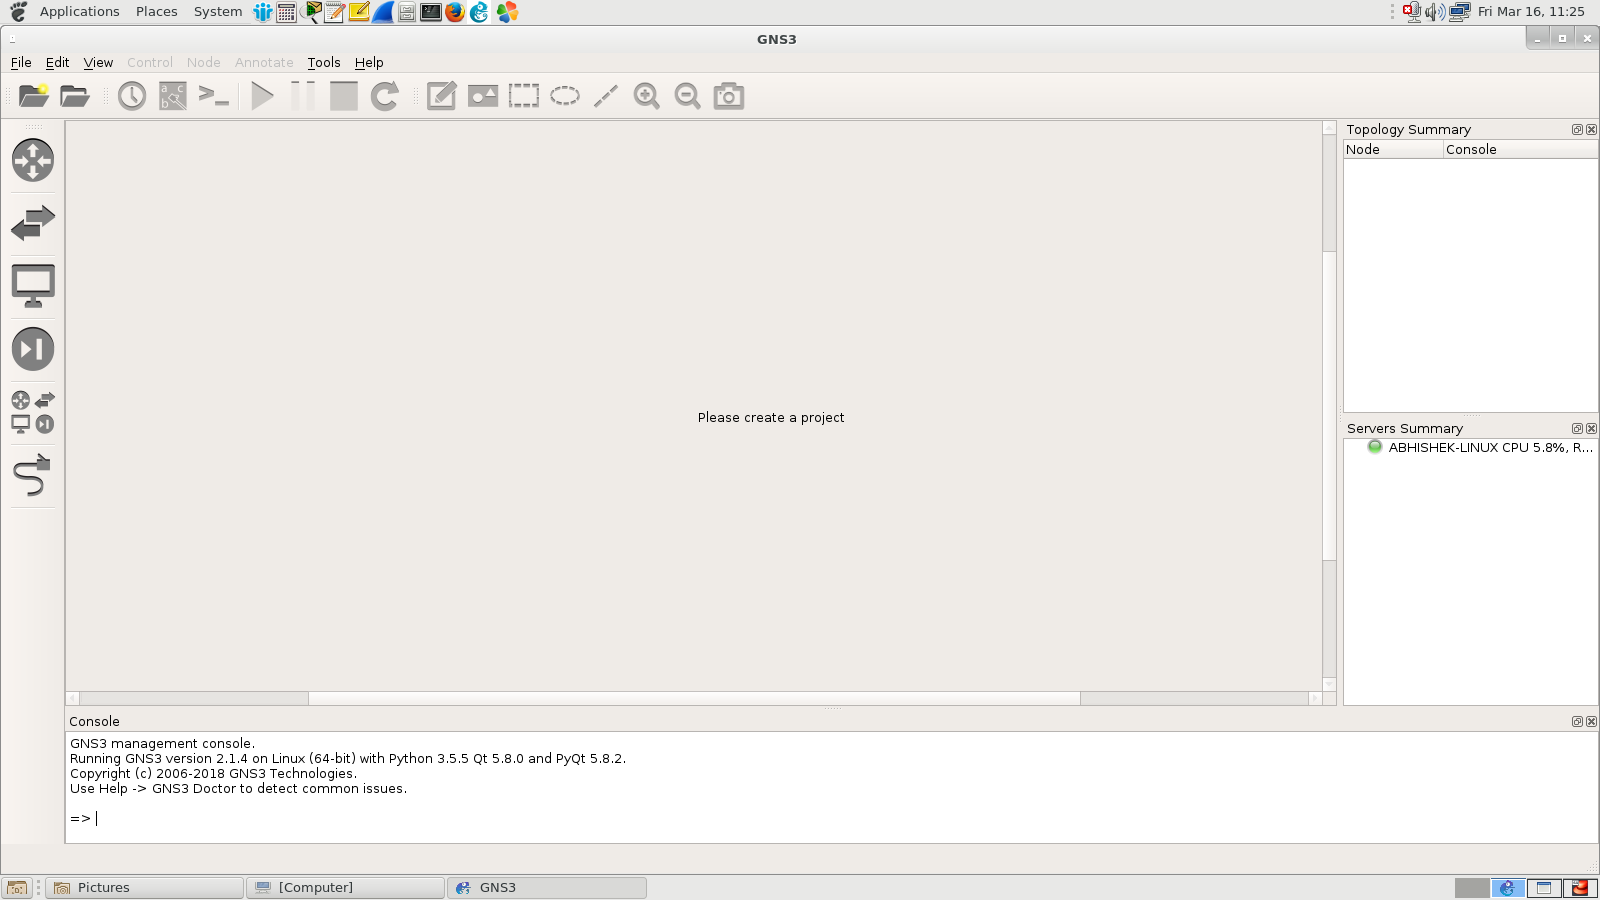1600x900 pixels.
Task: Click the Add a link cable icon
Action: [33, 475]
